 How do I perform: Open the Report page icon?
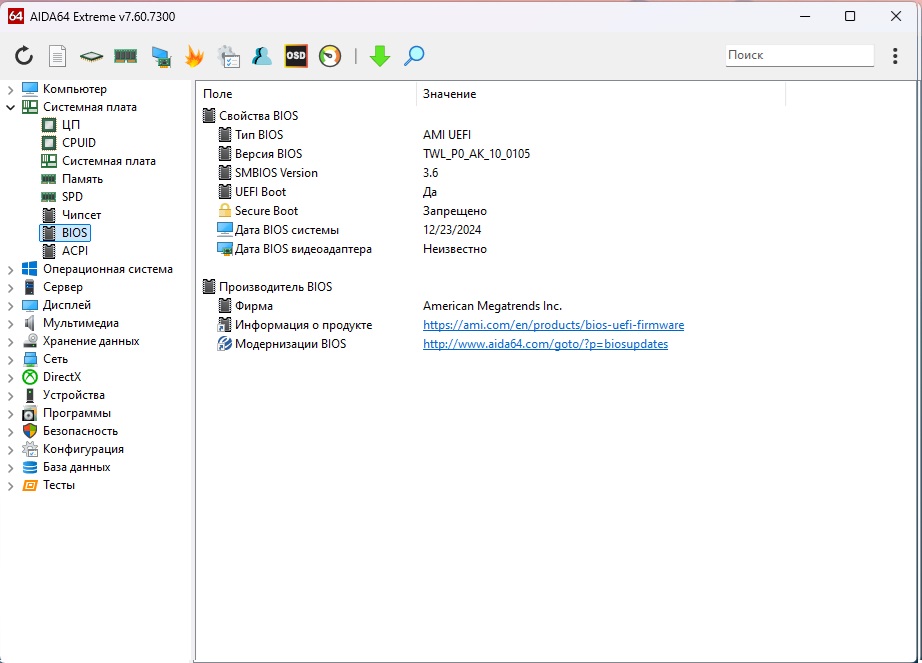(x=57, y=56)
